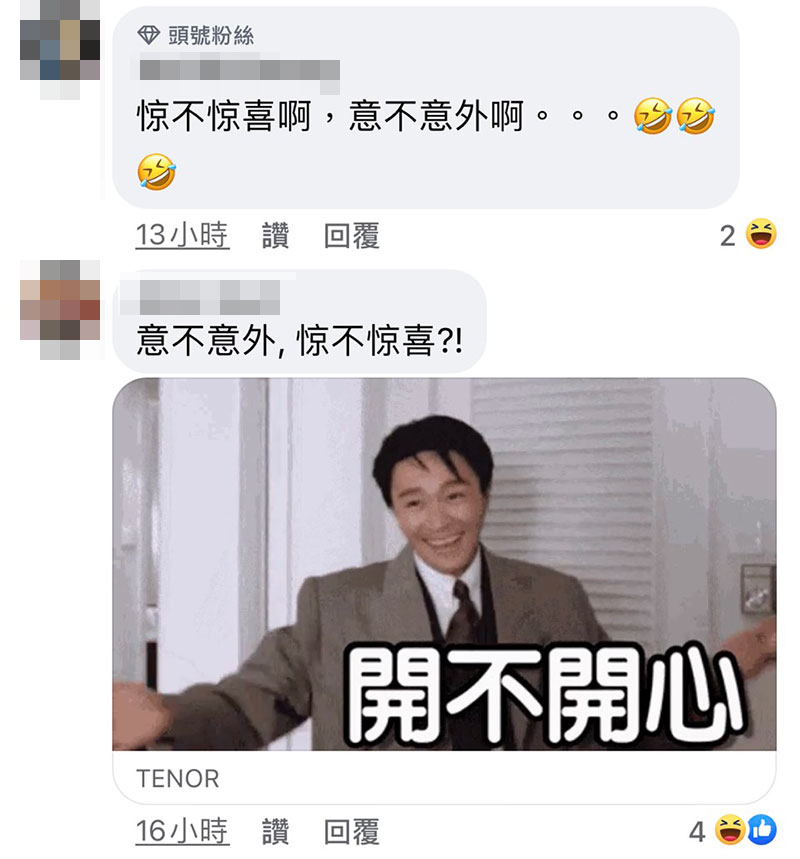Screen dimensions: 800x859
Task: Click the 頭號粉絲 badge text
Action: 211,36
